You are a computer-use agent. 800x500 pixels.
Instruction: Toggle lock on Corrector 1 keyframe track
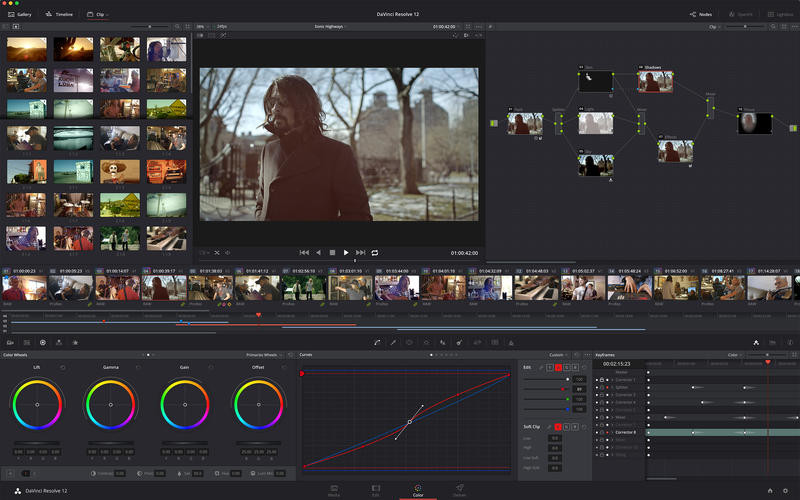(602, 381)
